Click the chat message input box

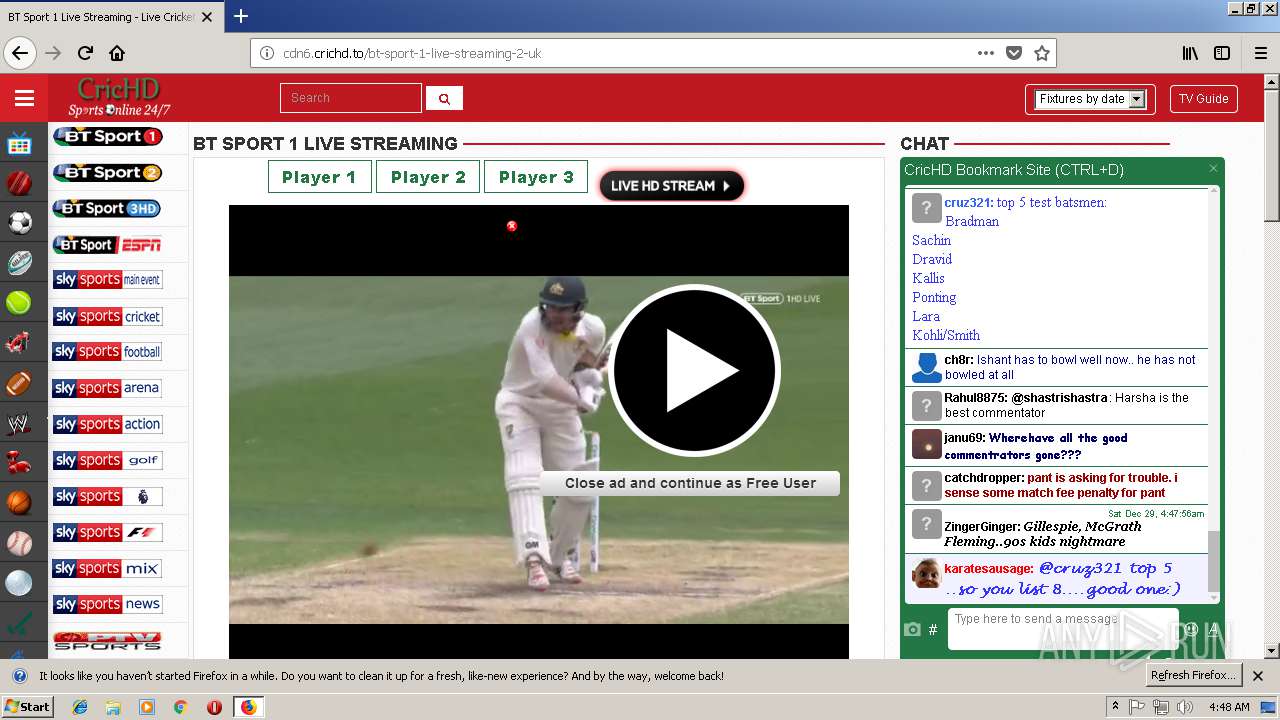point(1062,629)
